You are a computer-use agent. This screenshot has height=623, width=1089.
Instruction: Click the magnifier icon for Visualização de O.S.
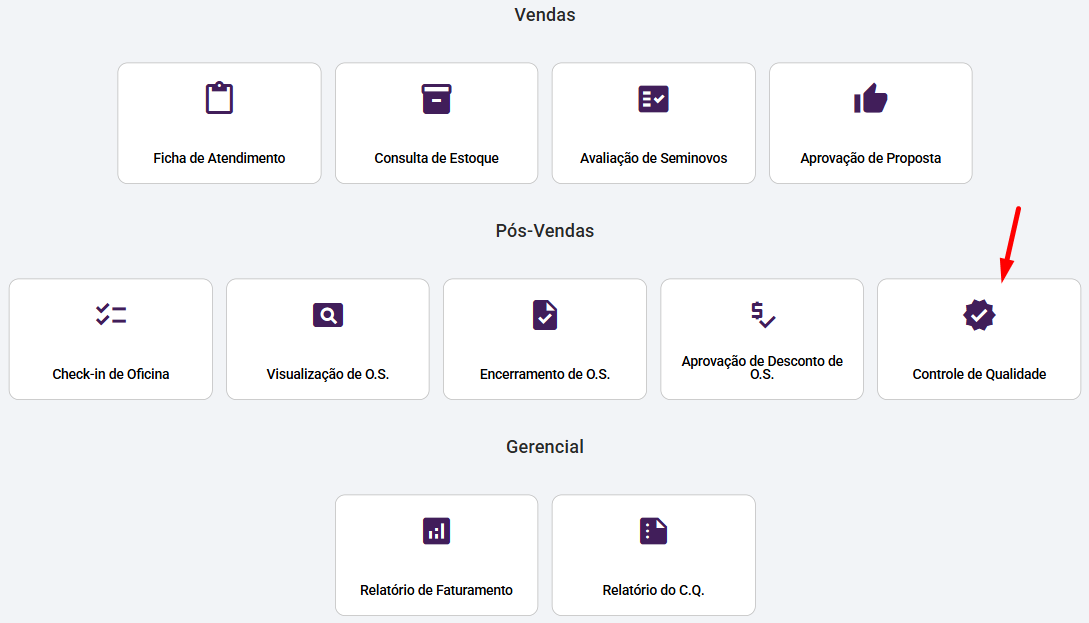(327, 315)
